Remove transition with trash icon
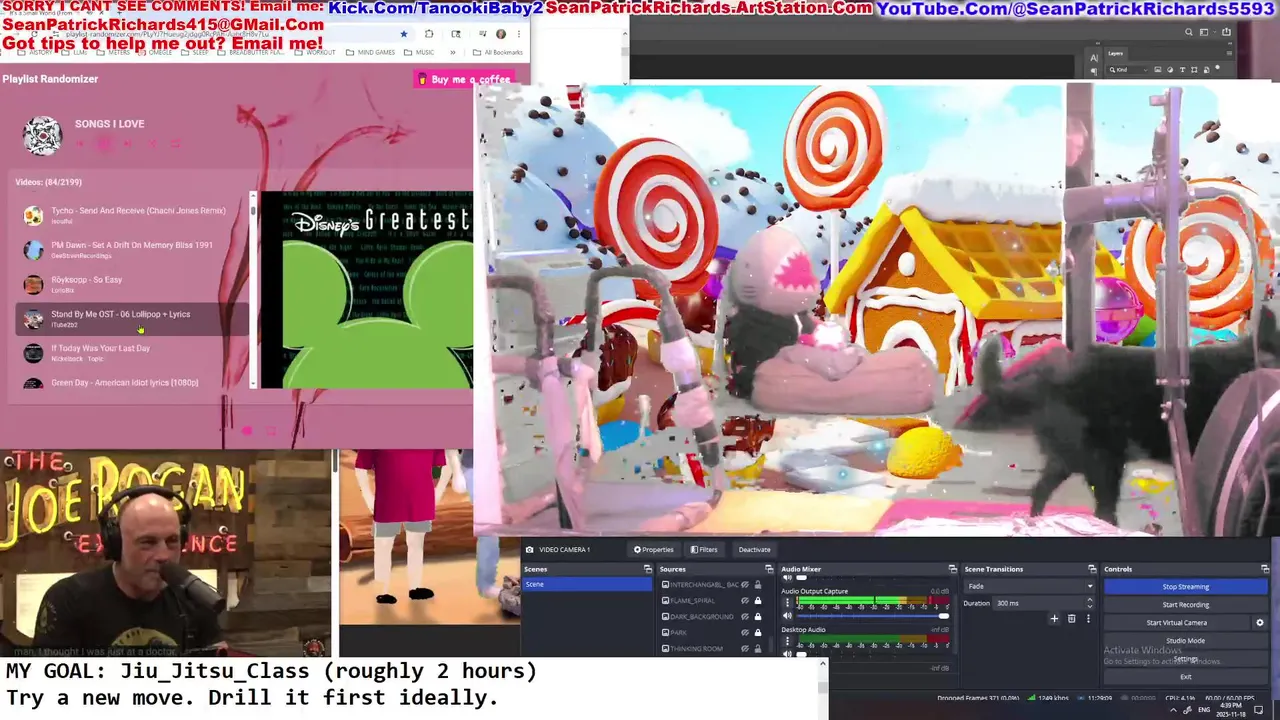1280x720 pixels. coord(1071,619)
